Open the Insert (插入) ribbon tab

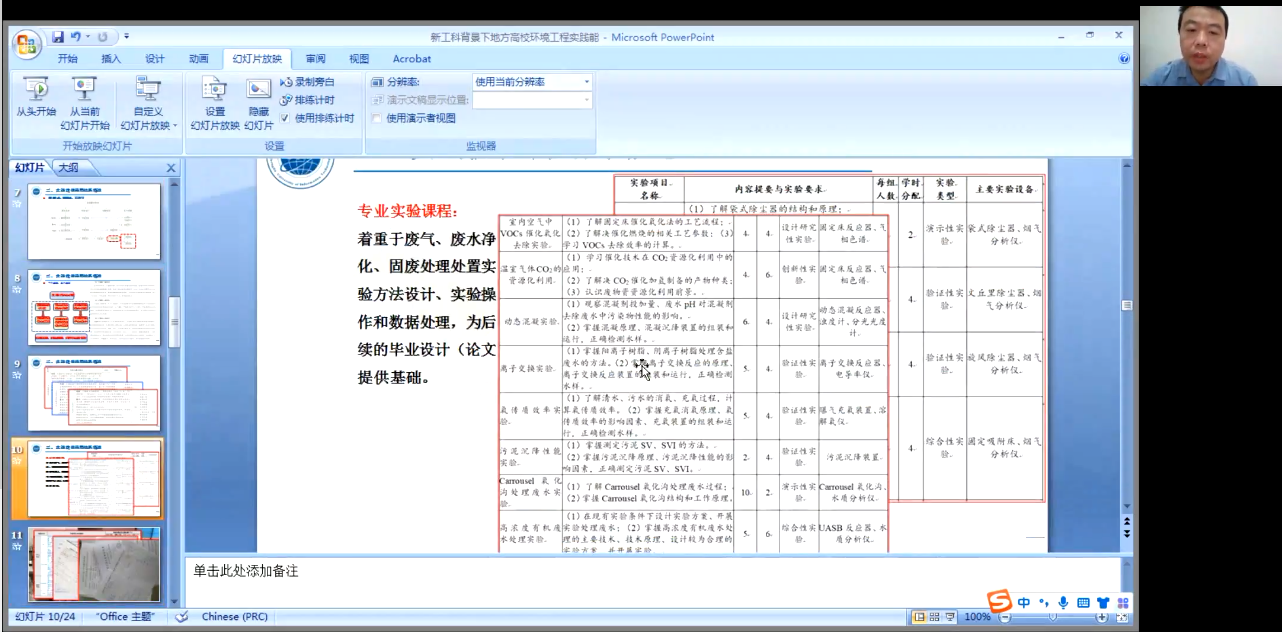pyautogui.click(x=111, y=59)
